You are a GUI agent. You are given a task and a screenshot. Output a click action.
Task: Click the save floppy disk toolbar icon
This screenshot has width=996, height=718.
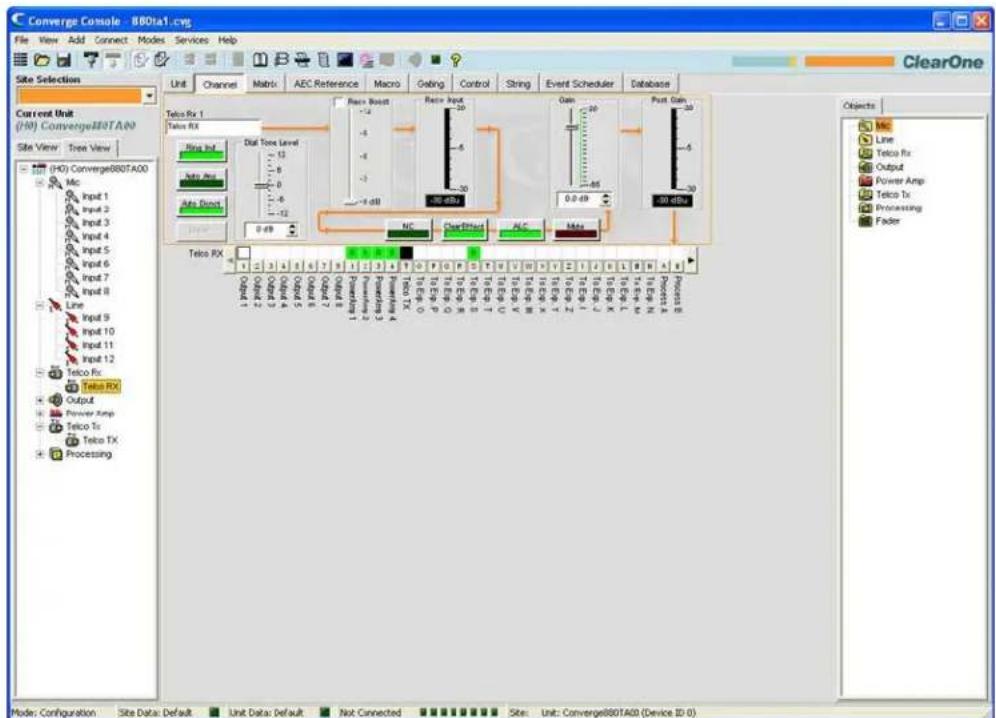64,60
